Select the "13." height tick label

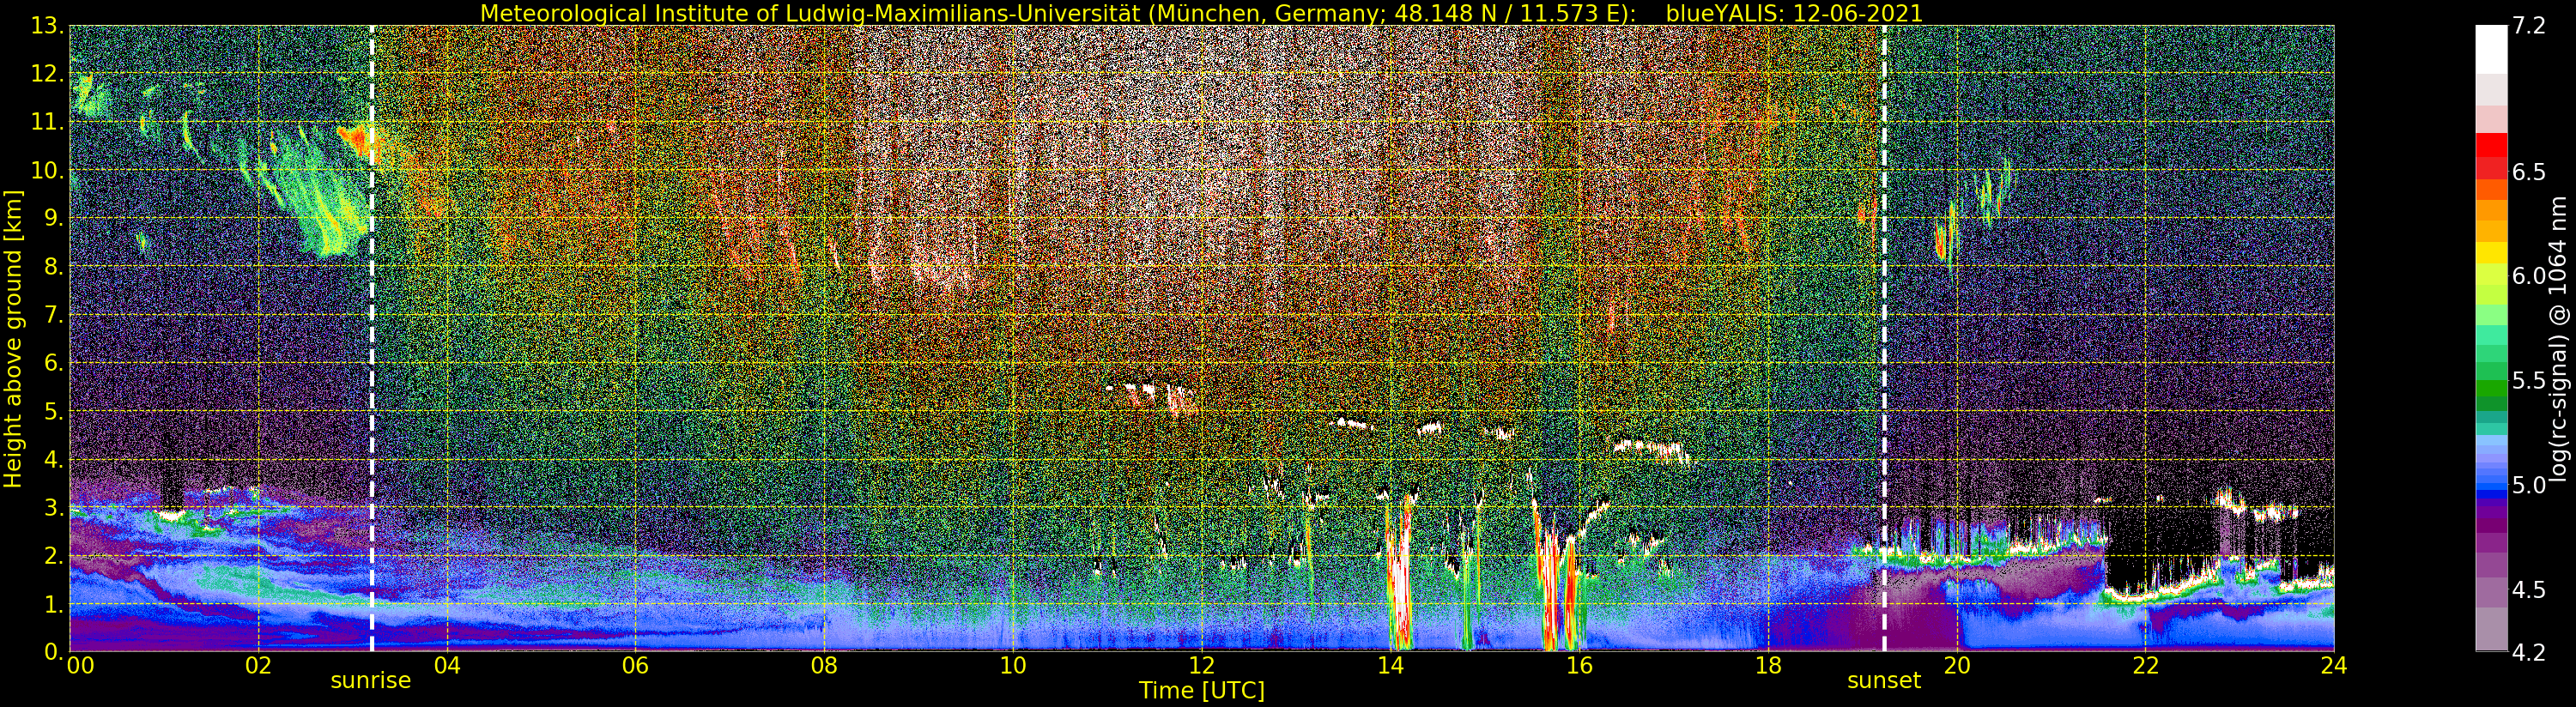point(48,26)
